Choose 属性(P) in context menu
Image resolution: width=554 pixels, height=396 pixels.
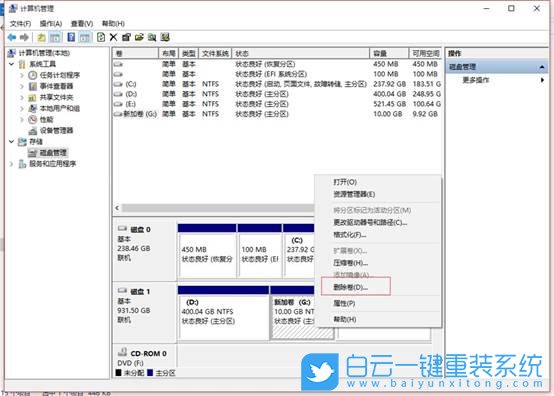[x=378, y=303]
